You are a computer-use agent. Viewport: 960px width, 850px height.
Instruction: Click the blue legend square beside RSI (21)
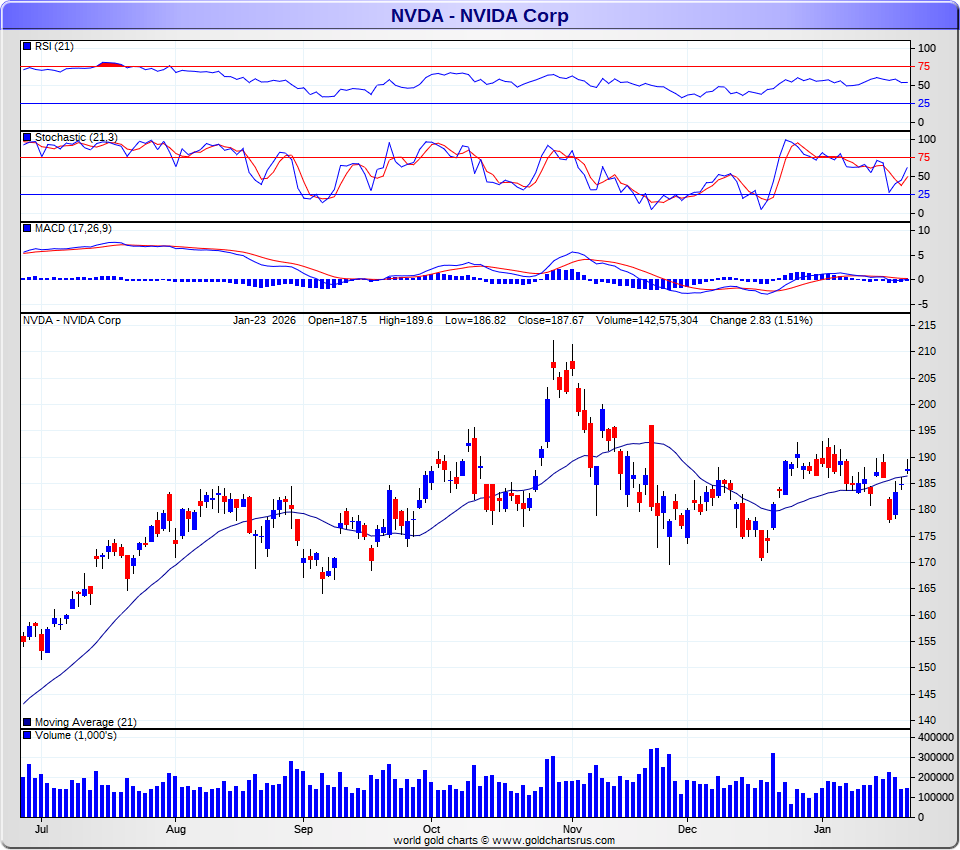(x=27, y=46)
